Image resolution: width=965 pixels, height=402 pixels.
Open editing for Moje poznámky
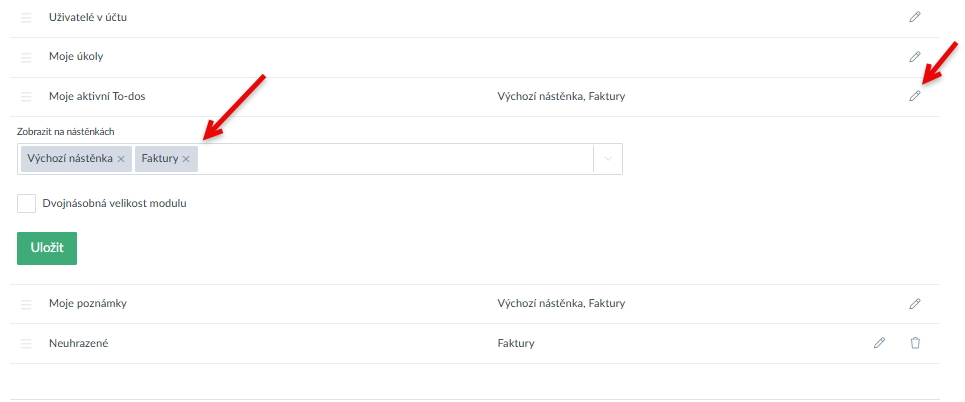tap(914, 303)
